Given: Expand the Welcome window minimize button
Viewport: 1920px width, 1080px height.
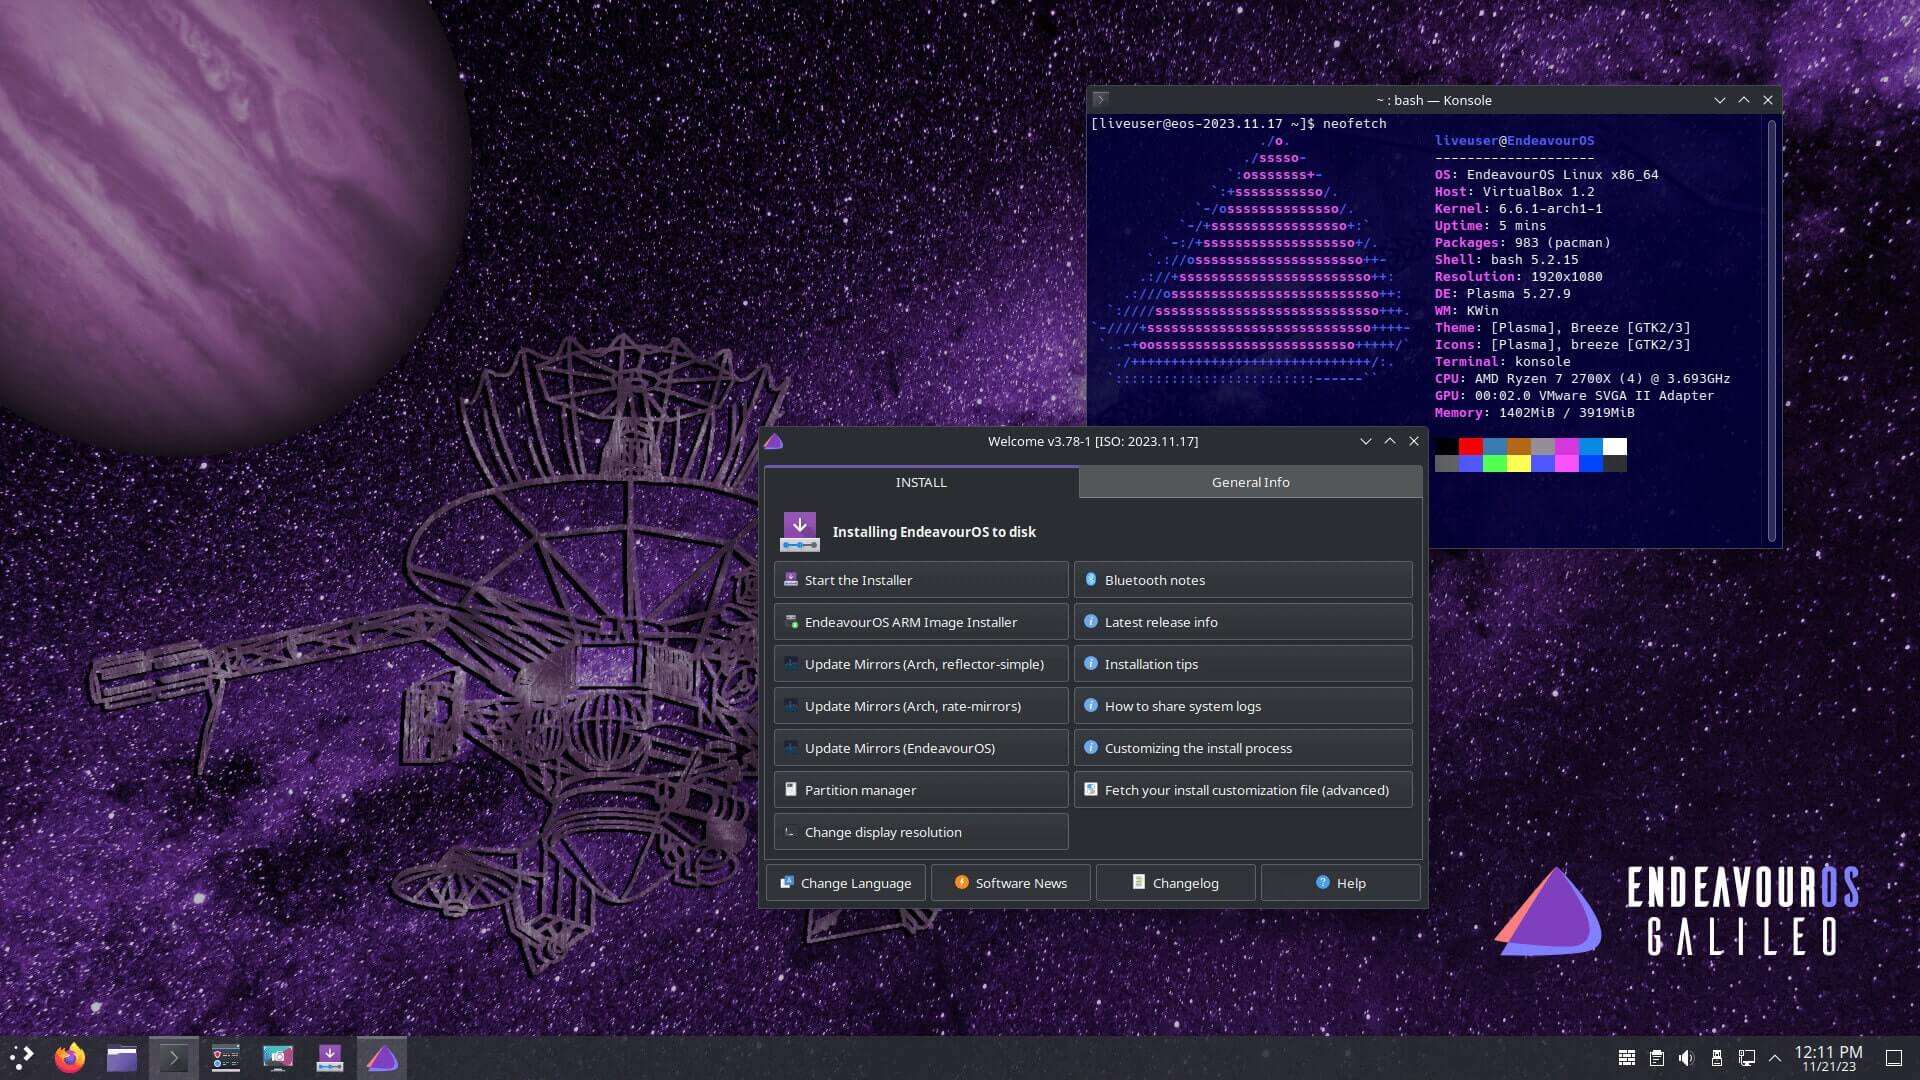Looking at the screenshot, I should point(1365,440).
